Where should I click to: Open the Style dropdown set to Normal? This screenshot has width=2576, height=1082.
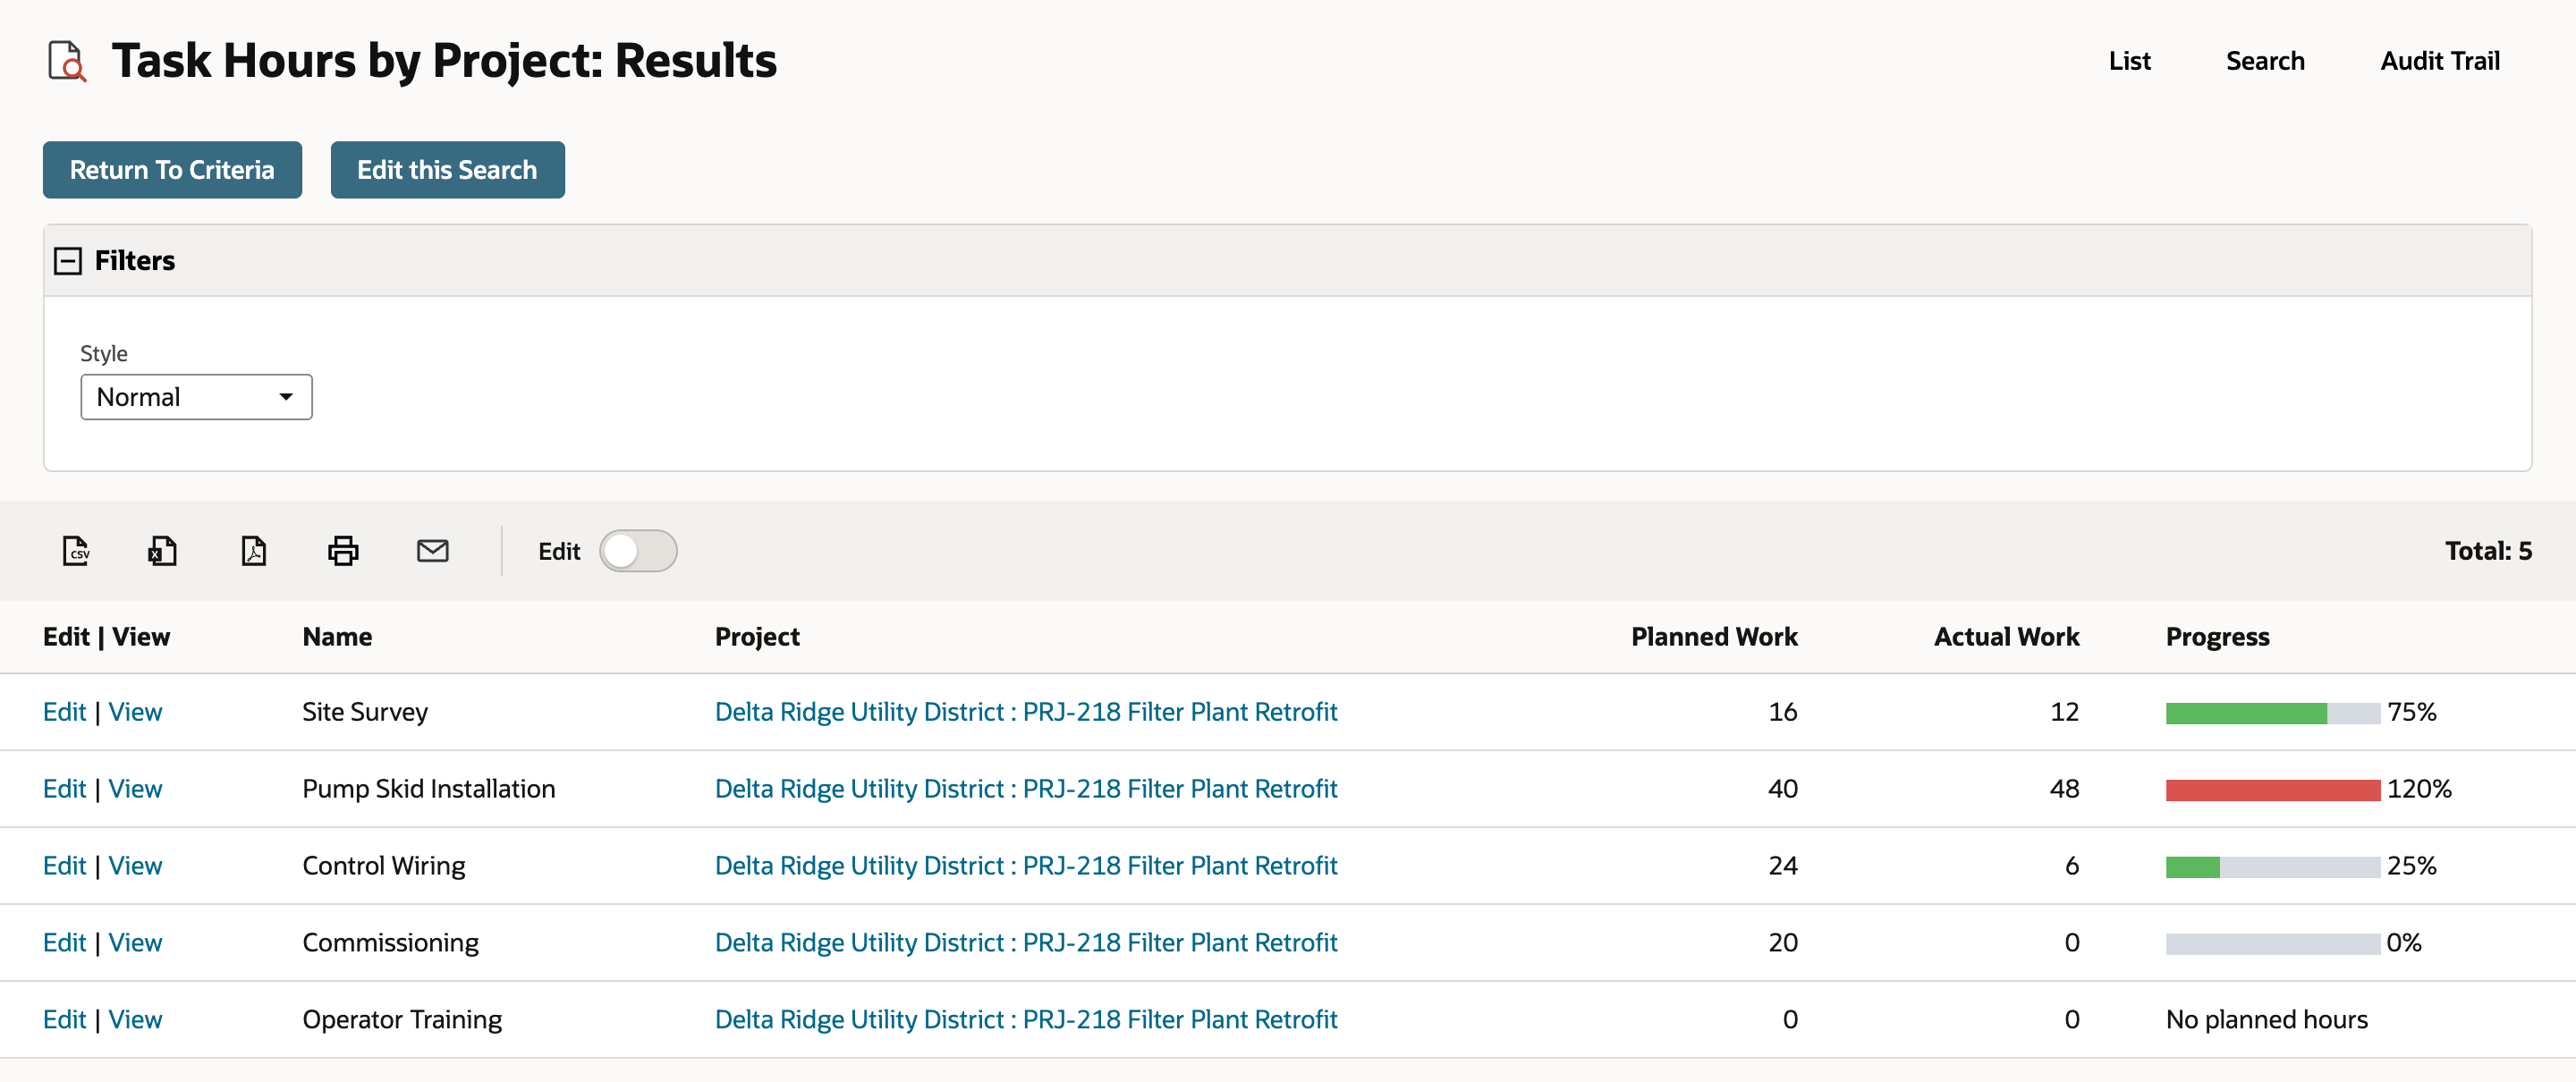tap(196, 397)
